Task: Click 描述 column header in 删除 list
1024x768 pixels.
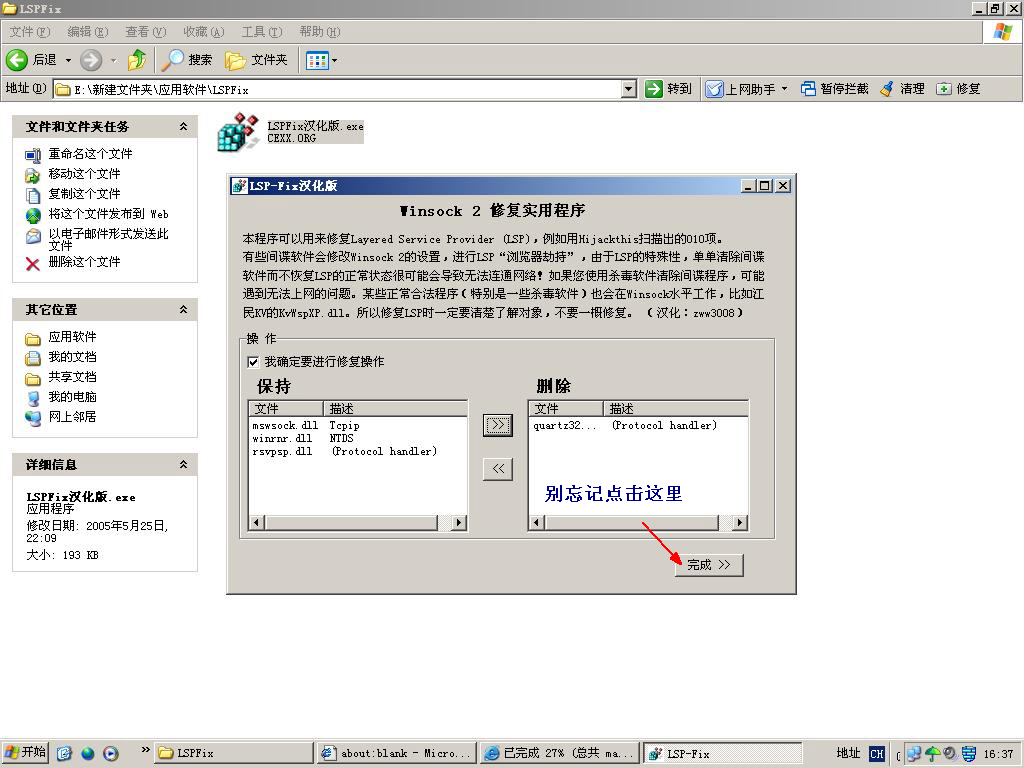Action: pos(675,409)
